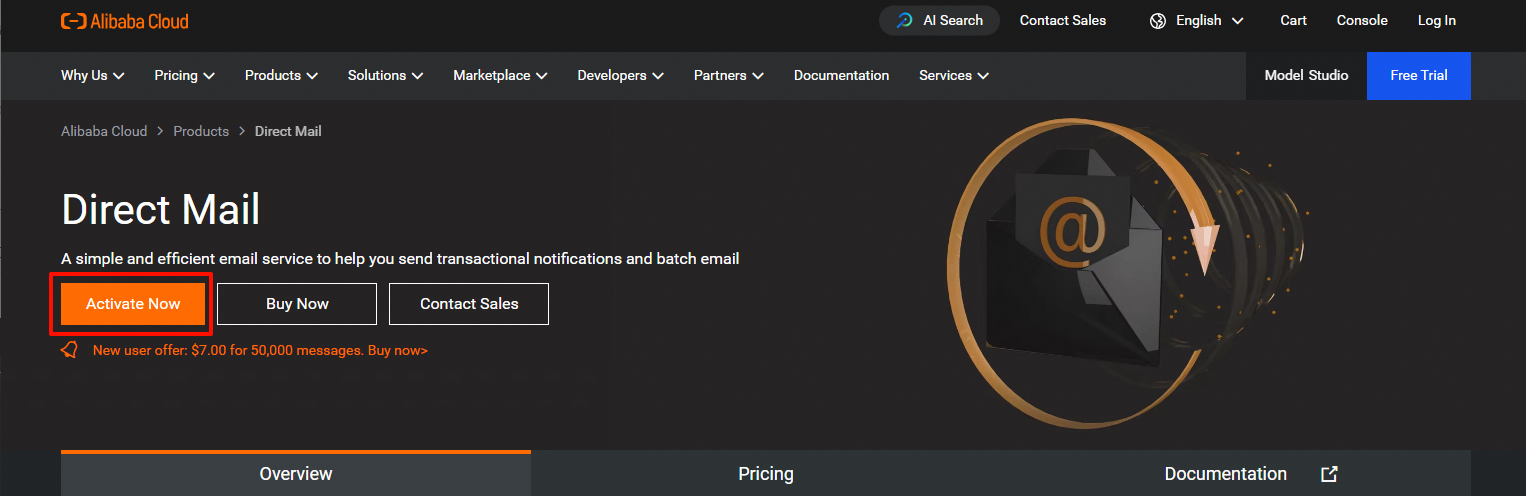Expand the Developers menu

coord(620,75)
